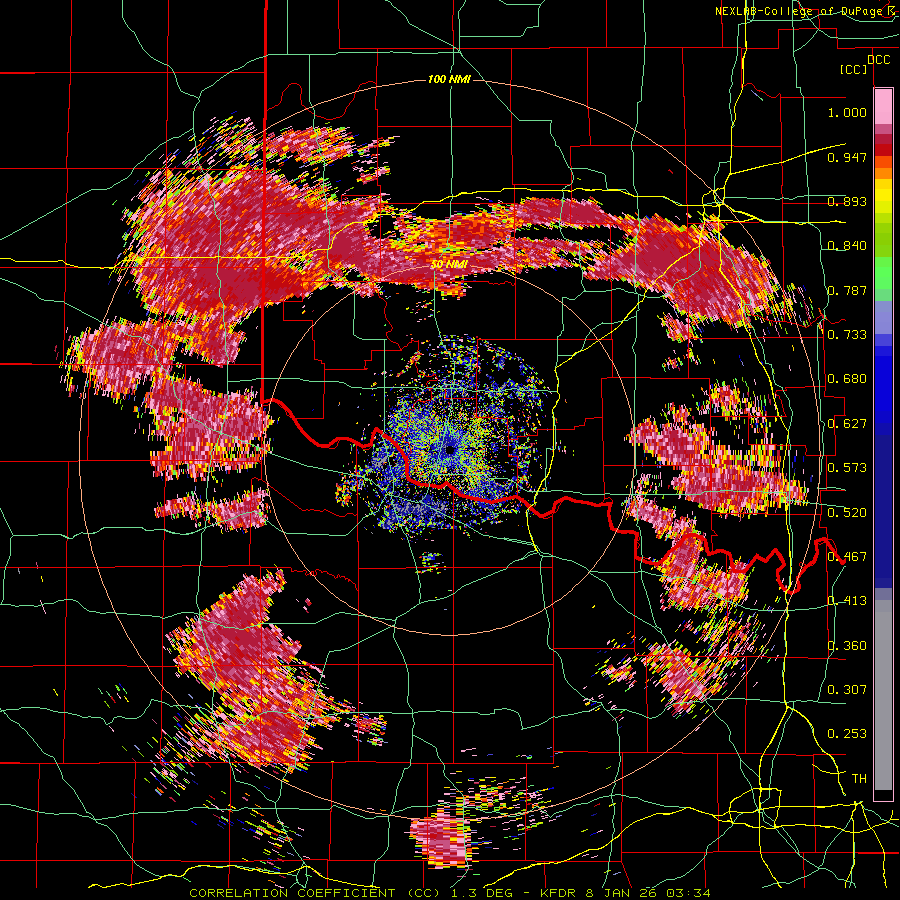Click the 0.787 legend value
This screenshot has width=900, height=900.
coord(847,290)
